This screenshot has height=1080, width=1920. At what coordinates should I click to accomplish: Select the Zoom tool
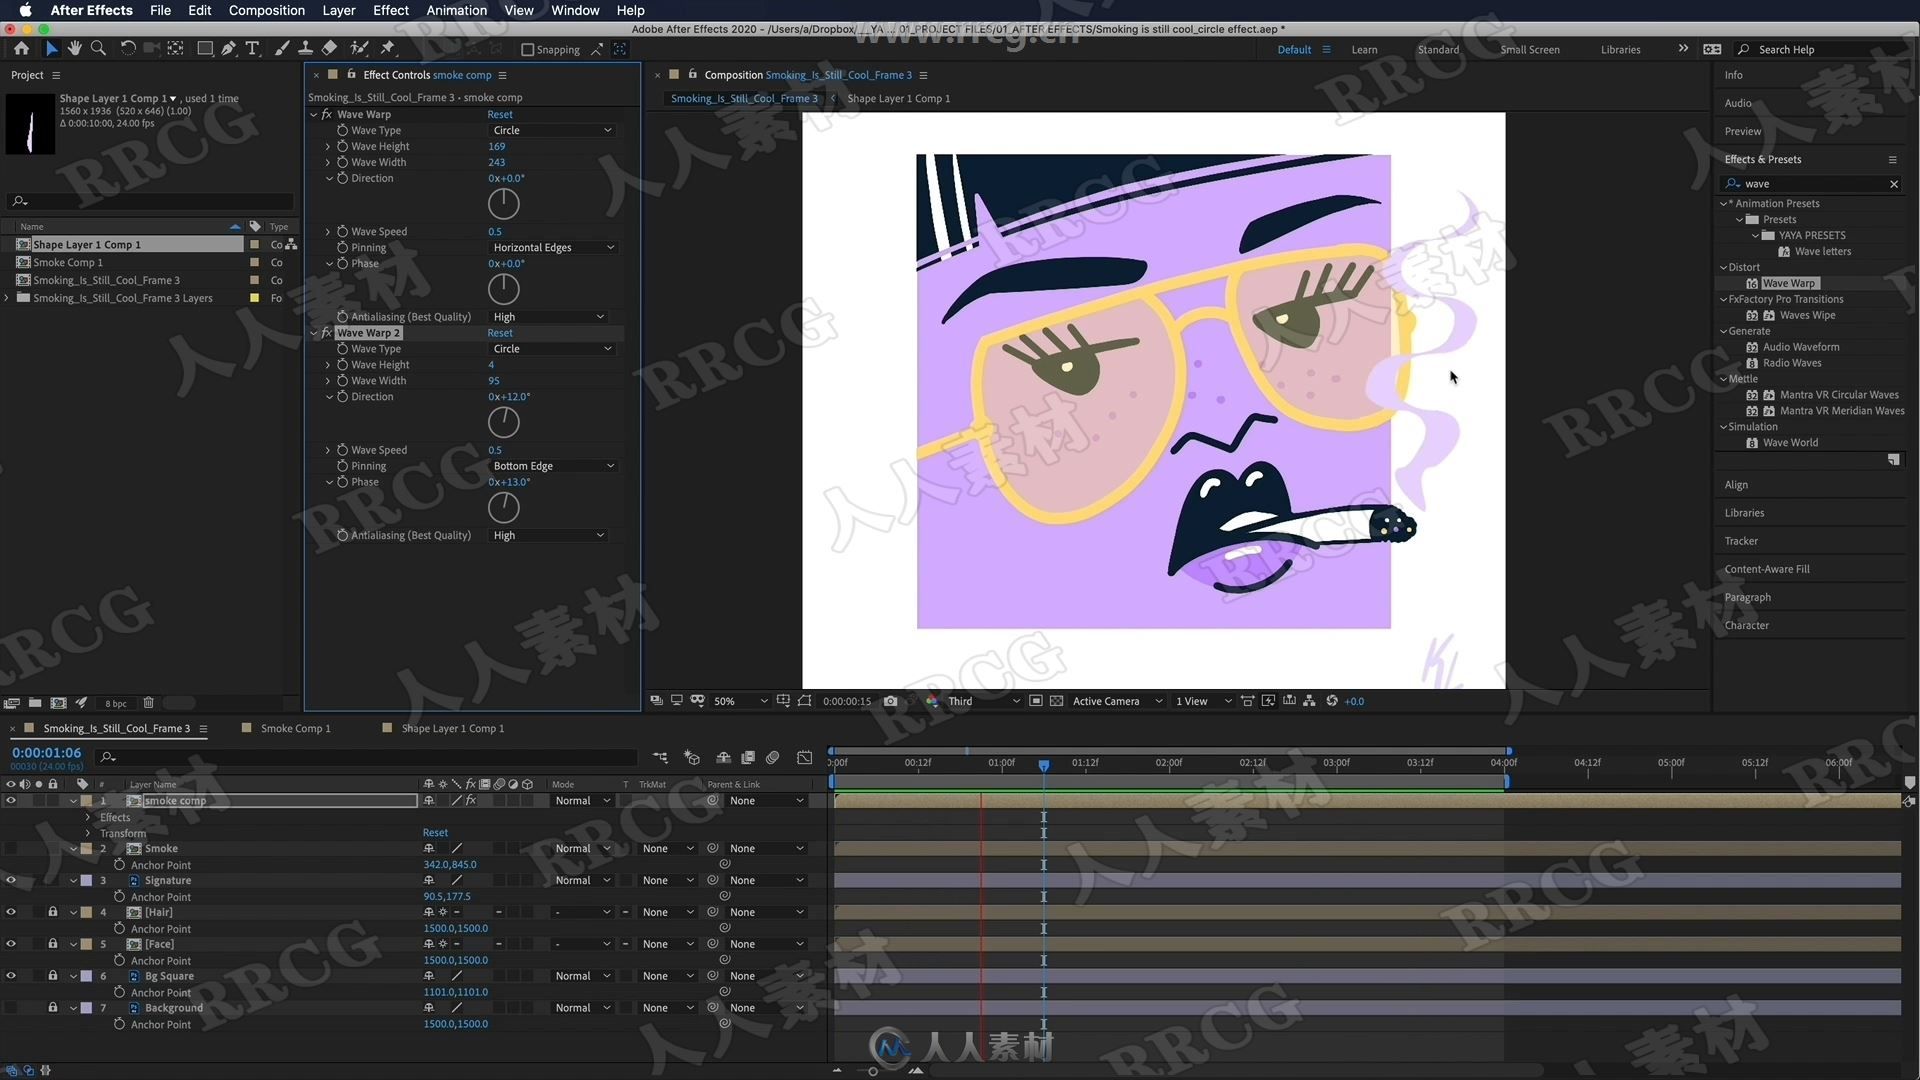[98, 48]
